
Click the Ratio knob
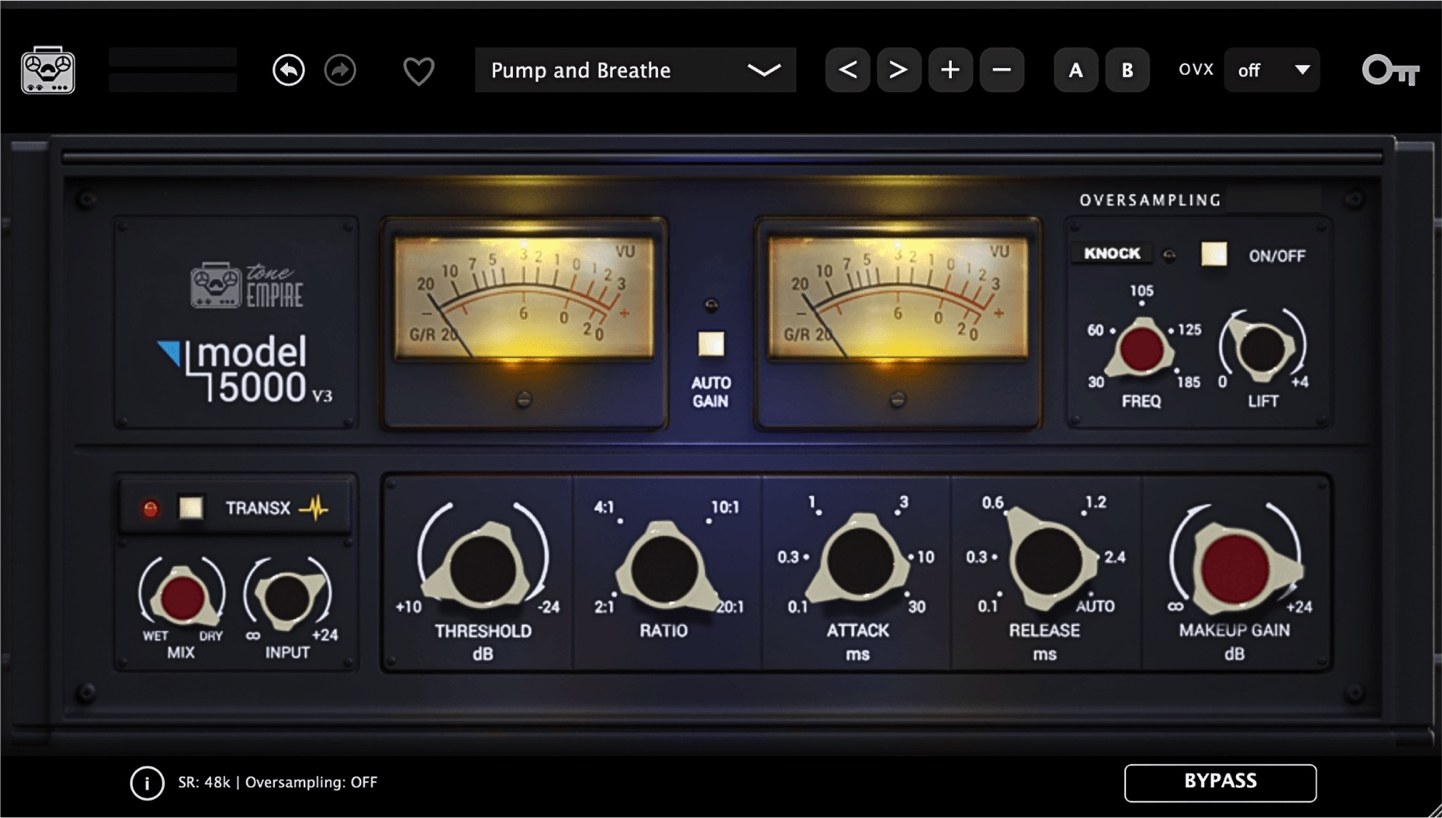click(x=664, y=568)
